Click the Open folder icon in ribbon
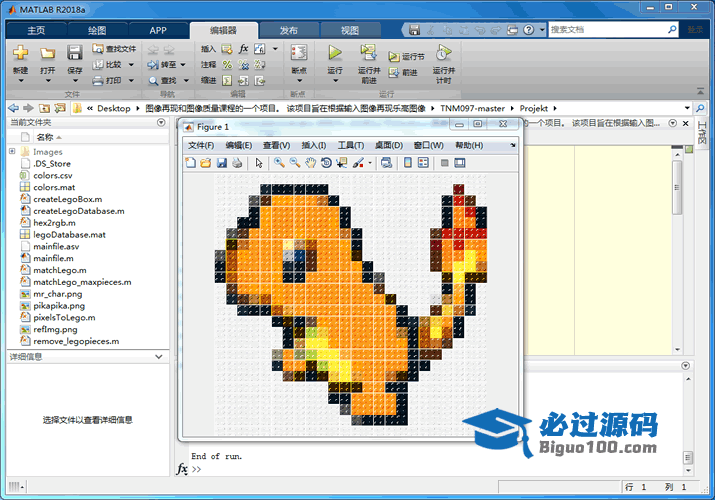 click(47, 53)
